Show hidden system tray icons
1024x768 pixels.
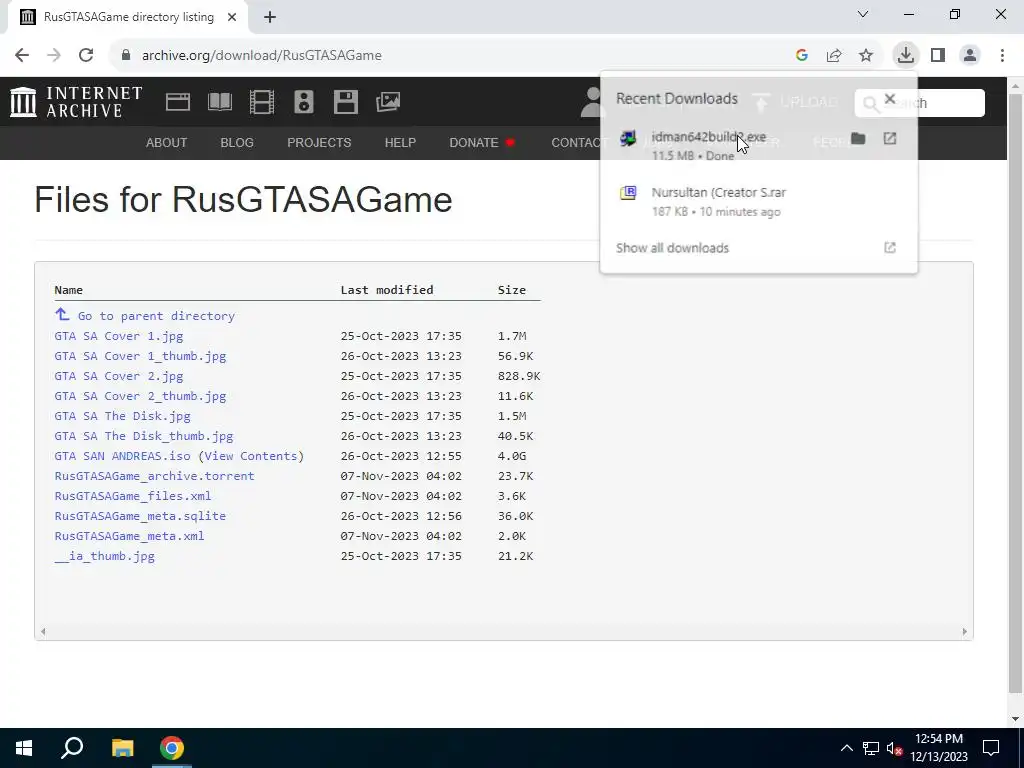[846, 748]
